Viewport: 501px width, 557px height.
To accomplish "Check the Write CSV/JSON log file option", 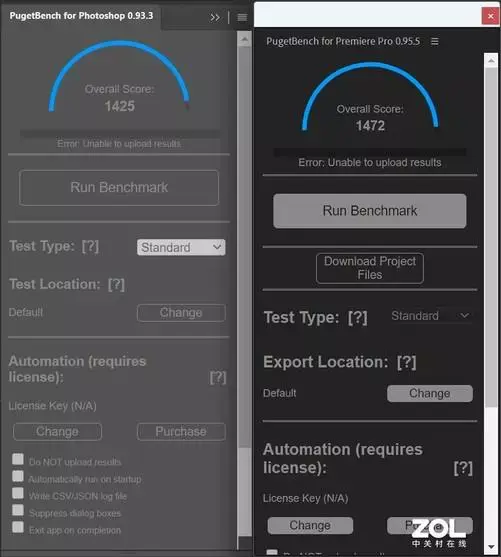I will (18, 493).
